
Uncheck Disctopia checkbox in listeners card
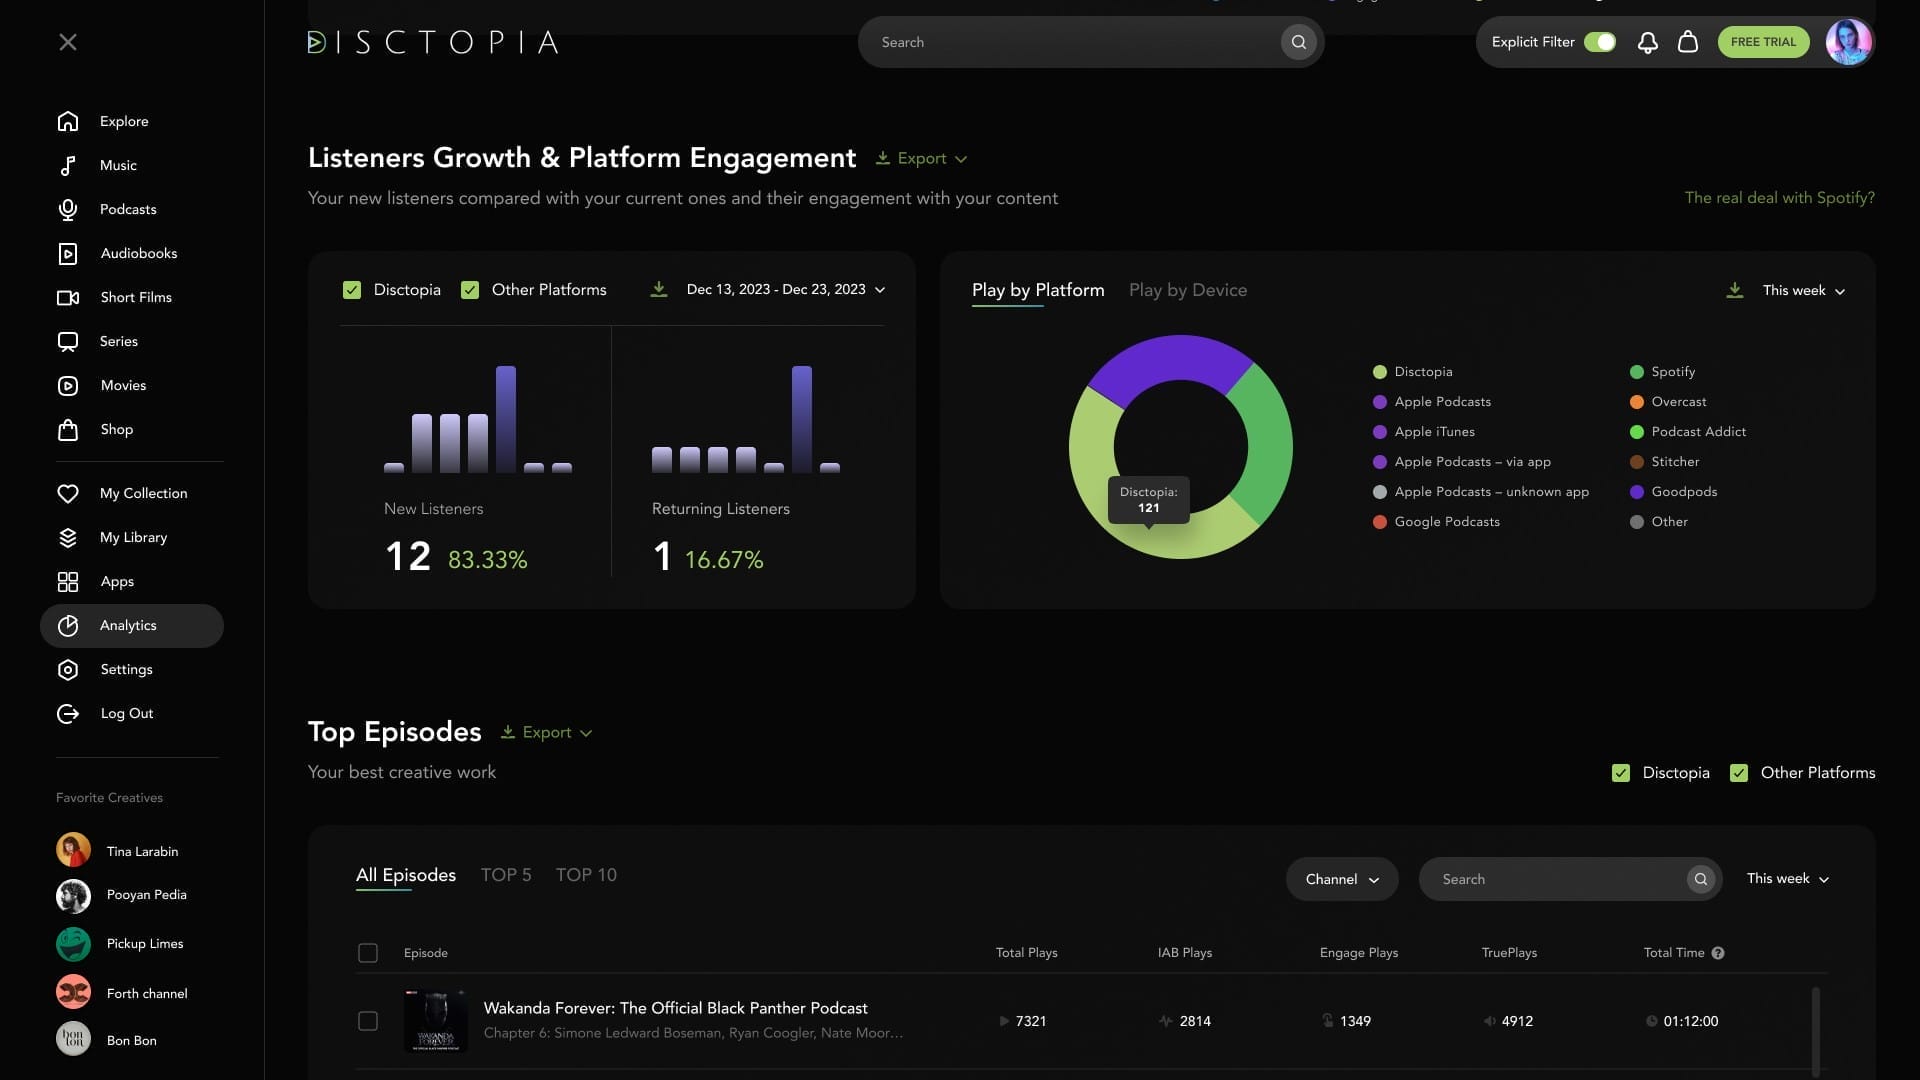pos(352,290)
